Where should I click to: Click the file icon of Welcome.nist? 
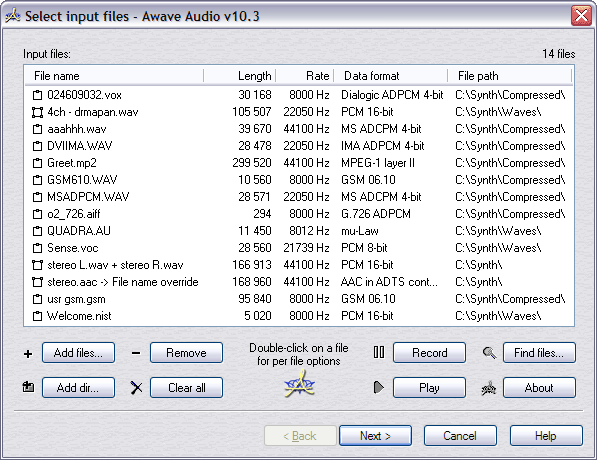tap(37, 316)
